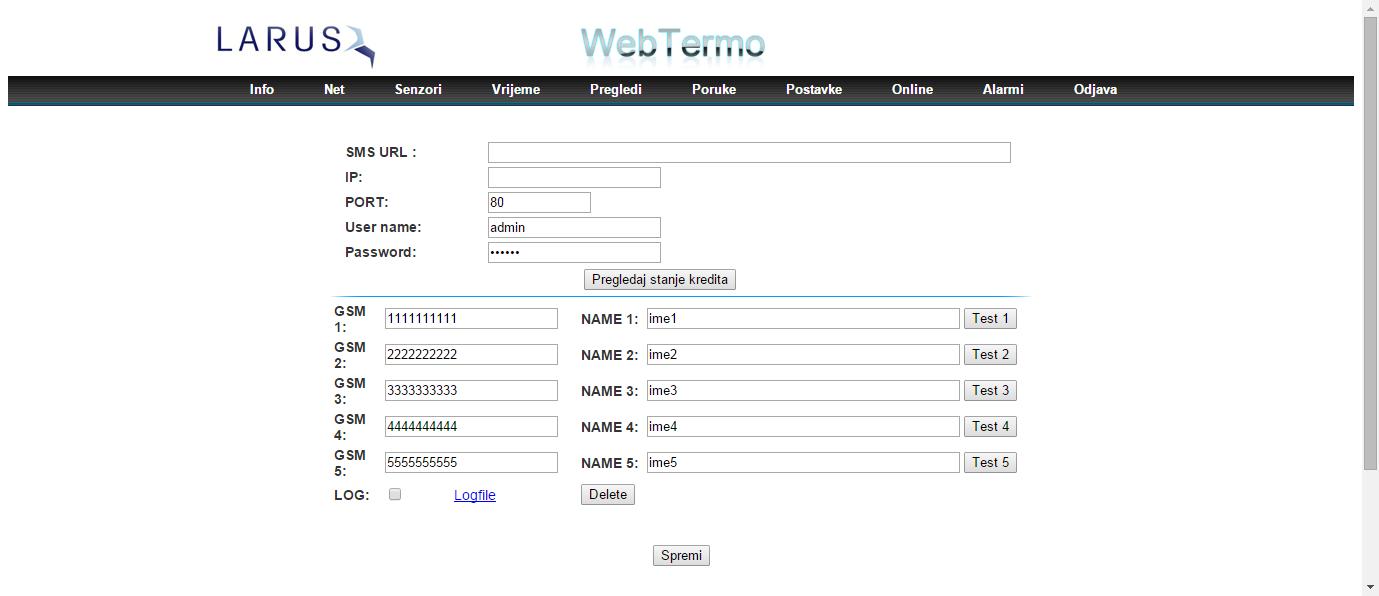Open the Logfile link
Image resolution: width=1379 pixels, height=596 pixels.
[x=474, y=495]
